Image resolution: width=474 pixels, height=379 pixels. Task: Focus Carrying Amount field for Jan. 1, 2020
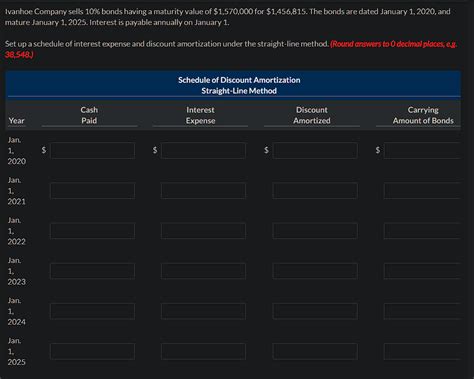coord(422,150)
